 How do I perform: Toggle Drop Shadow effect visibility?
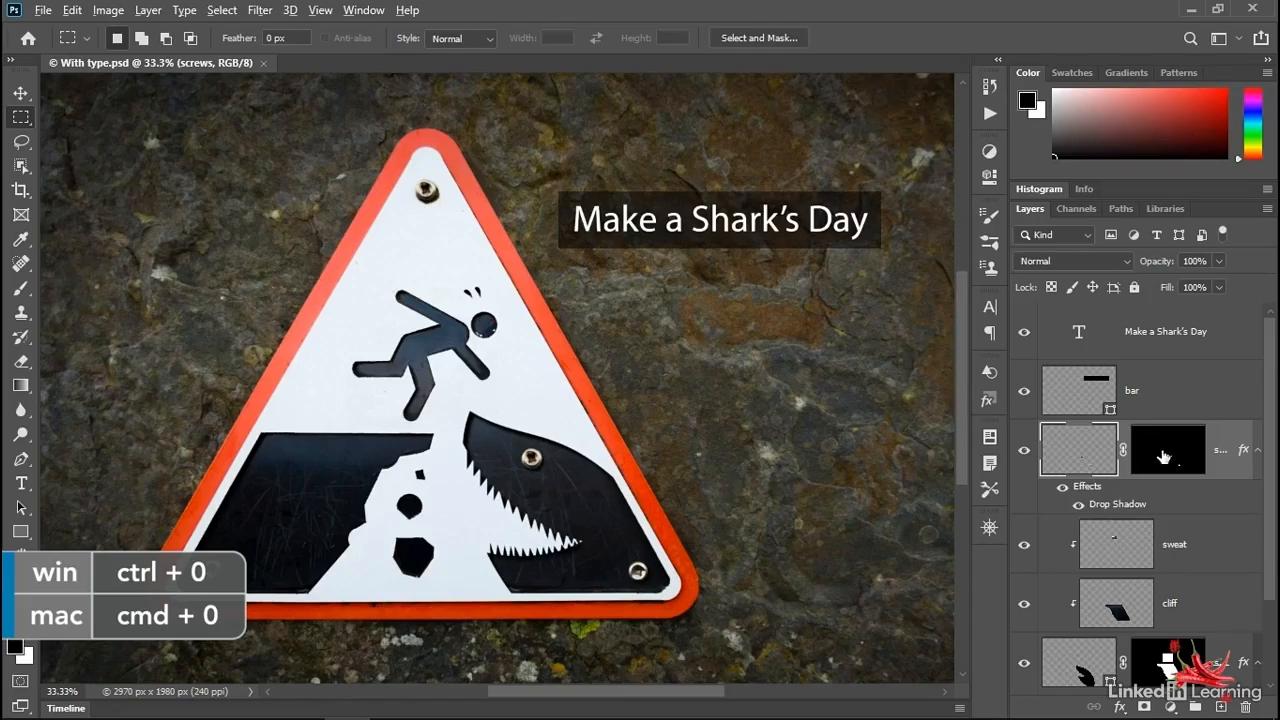[x=1078, y=505]
